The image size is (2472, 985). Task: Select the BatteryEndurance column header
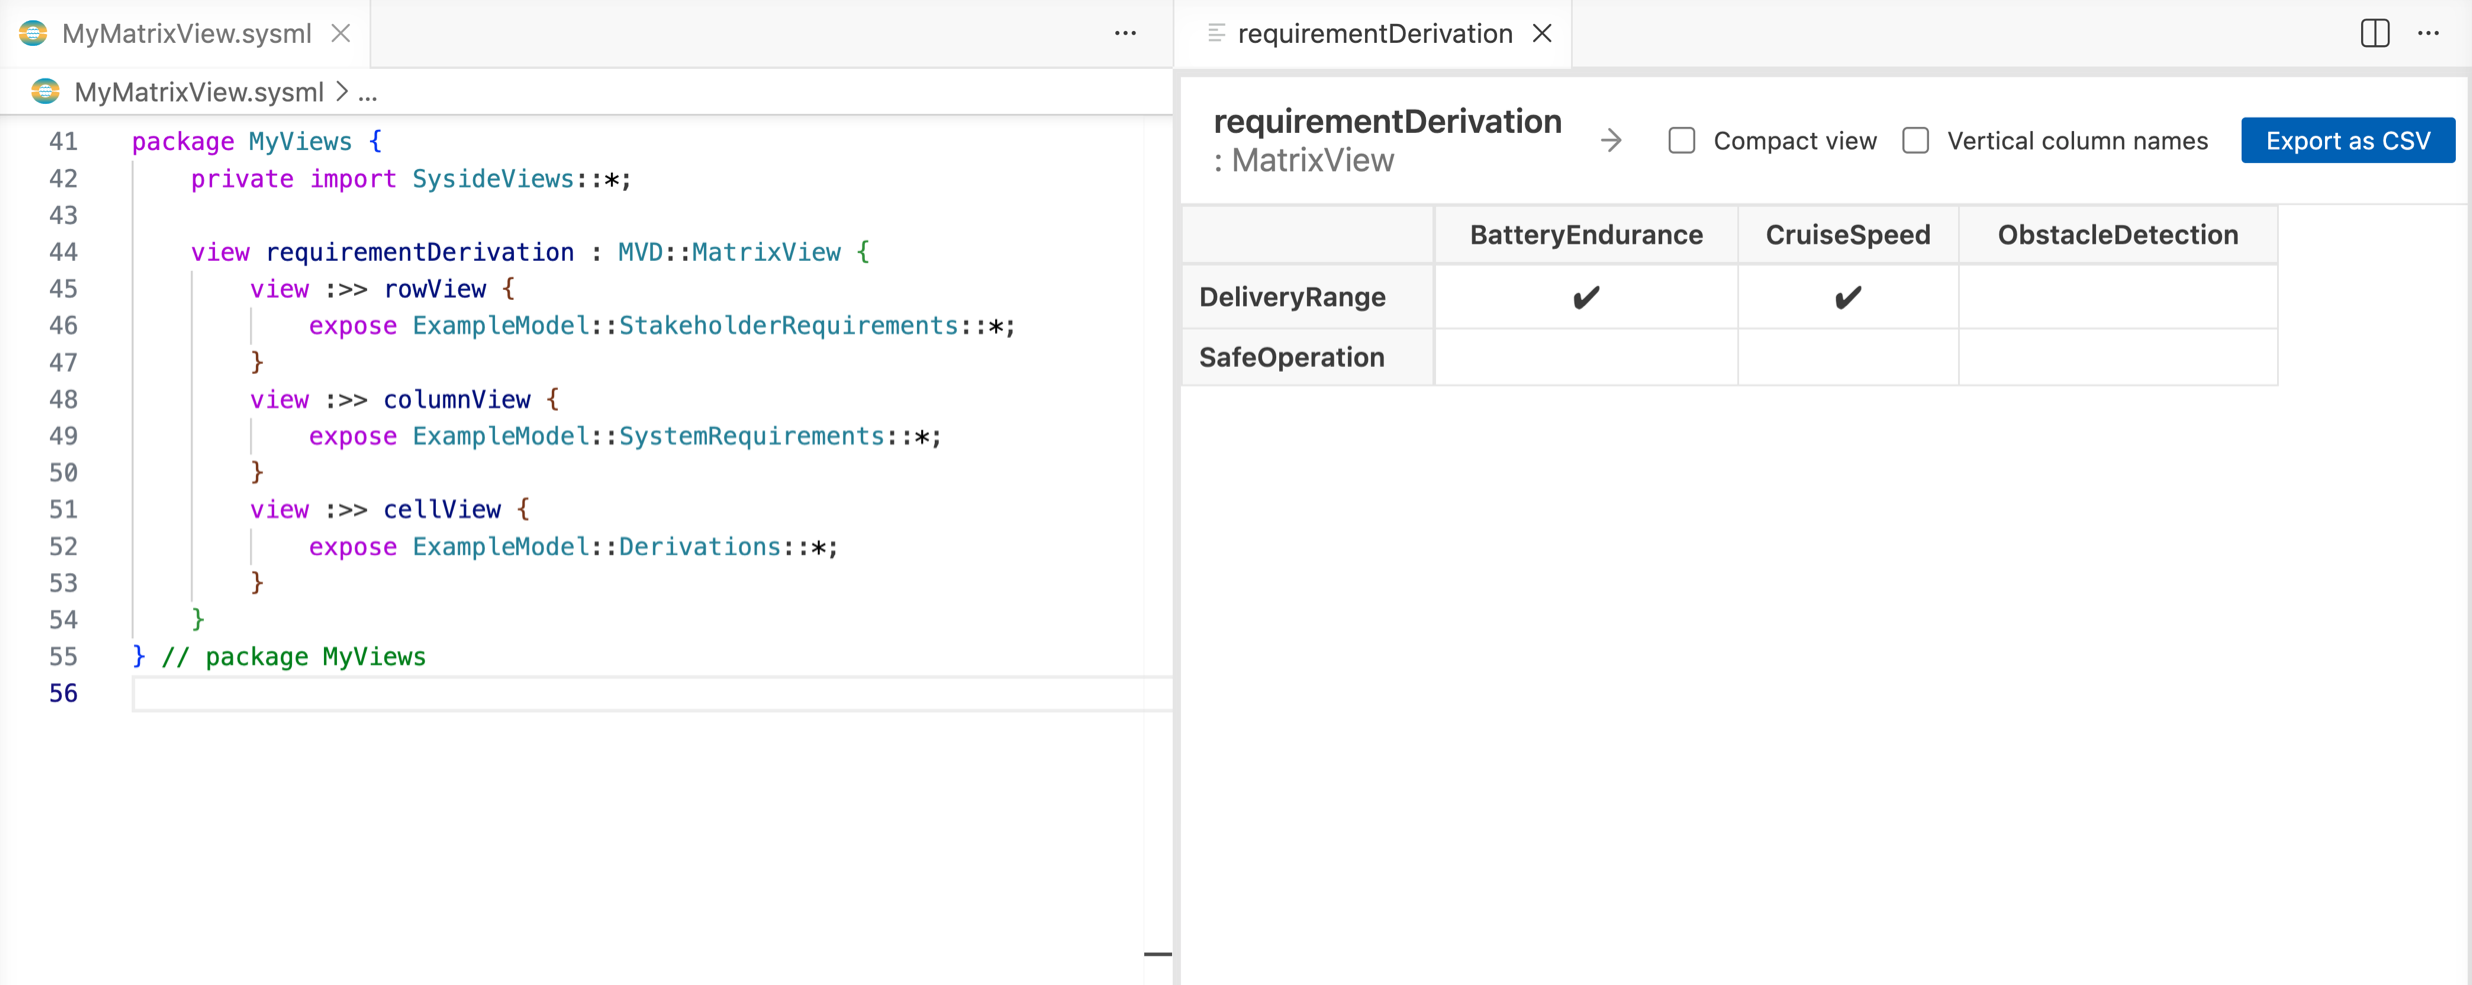click(x=1586, y=235)
